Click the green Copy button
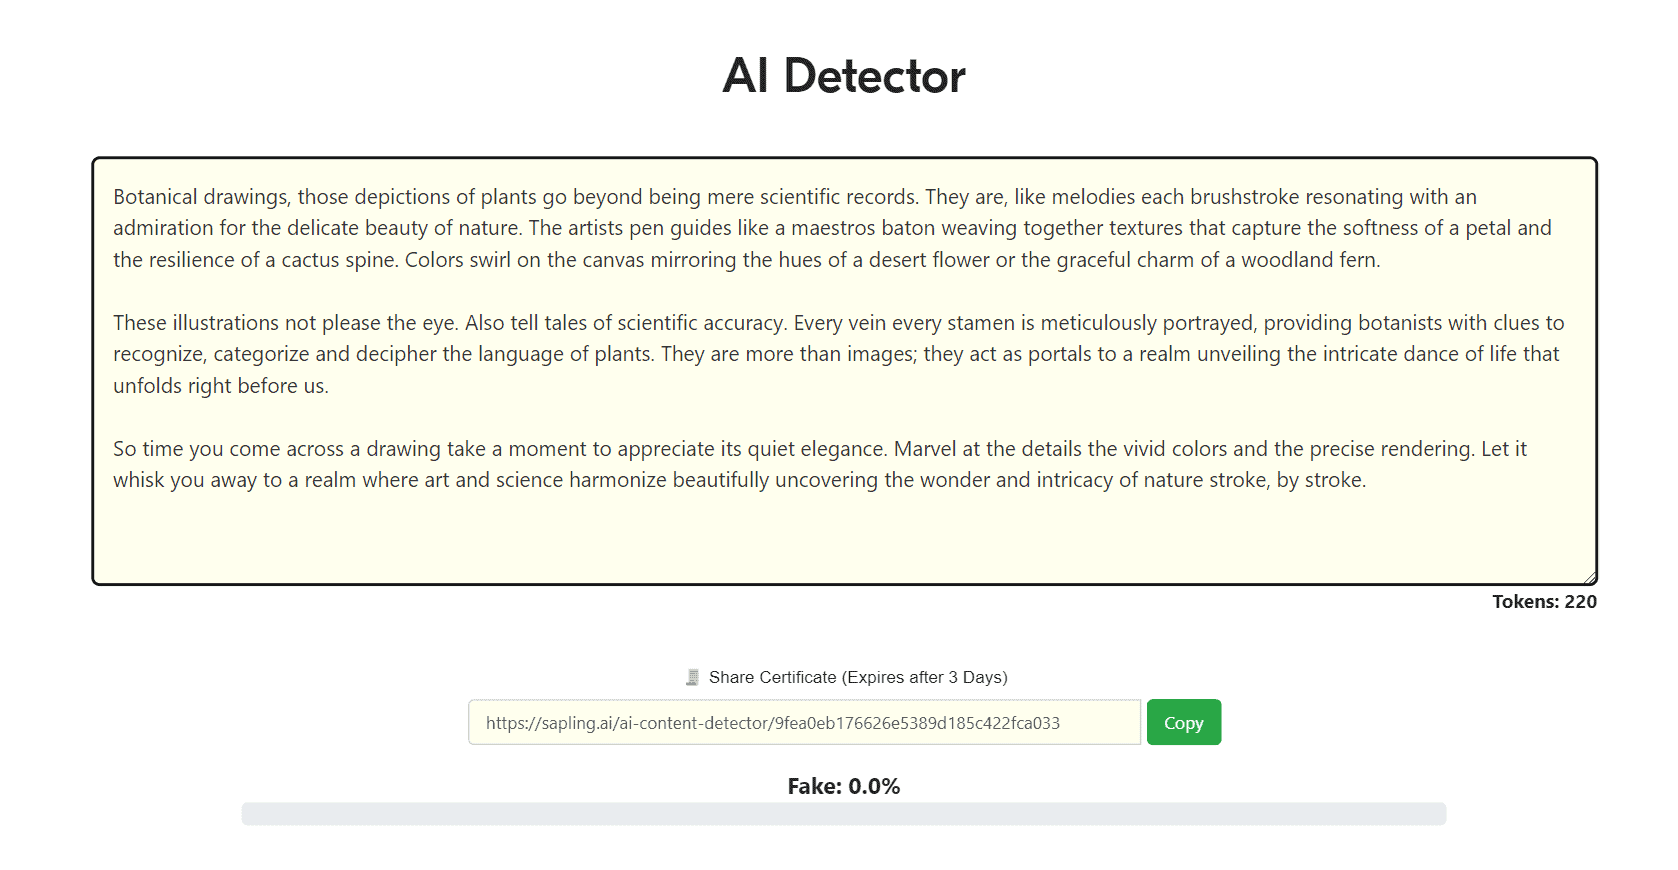 pos(1183,722)
